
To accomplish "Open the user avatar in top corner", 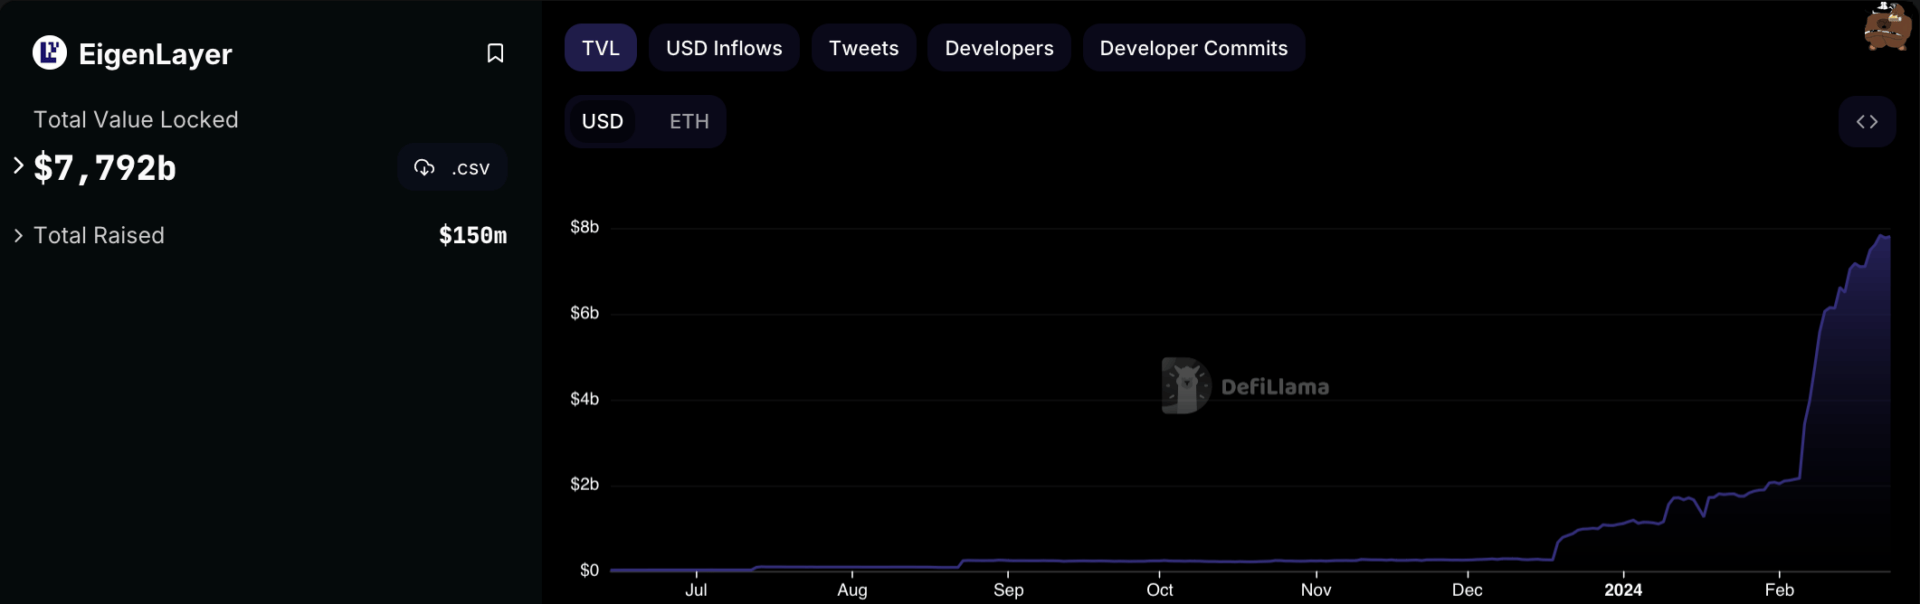I will 1887,26.
